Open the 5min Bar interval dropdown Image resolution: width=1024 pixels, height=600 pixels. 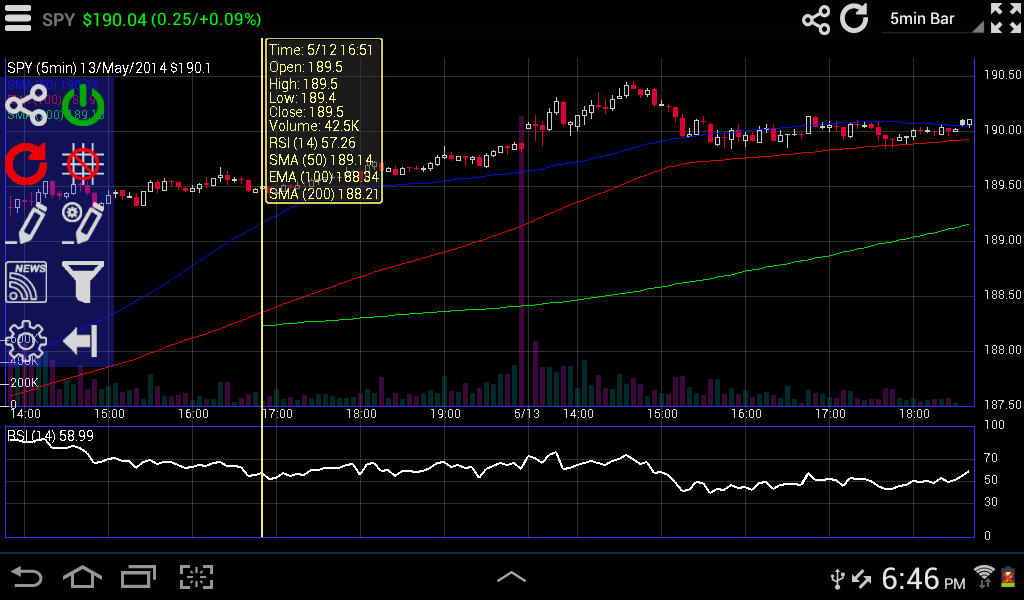point(933,19)
